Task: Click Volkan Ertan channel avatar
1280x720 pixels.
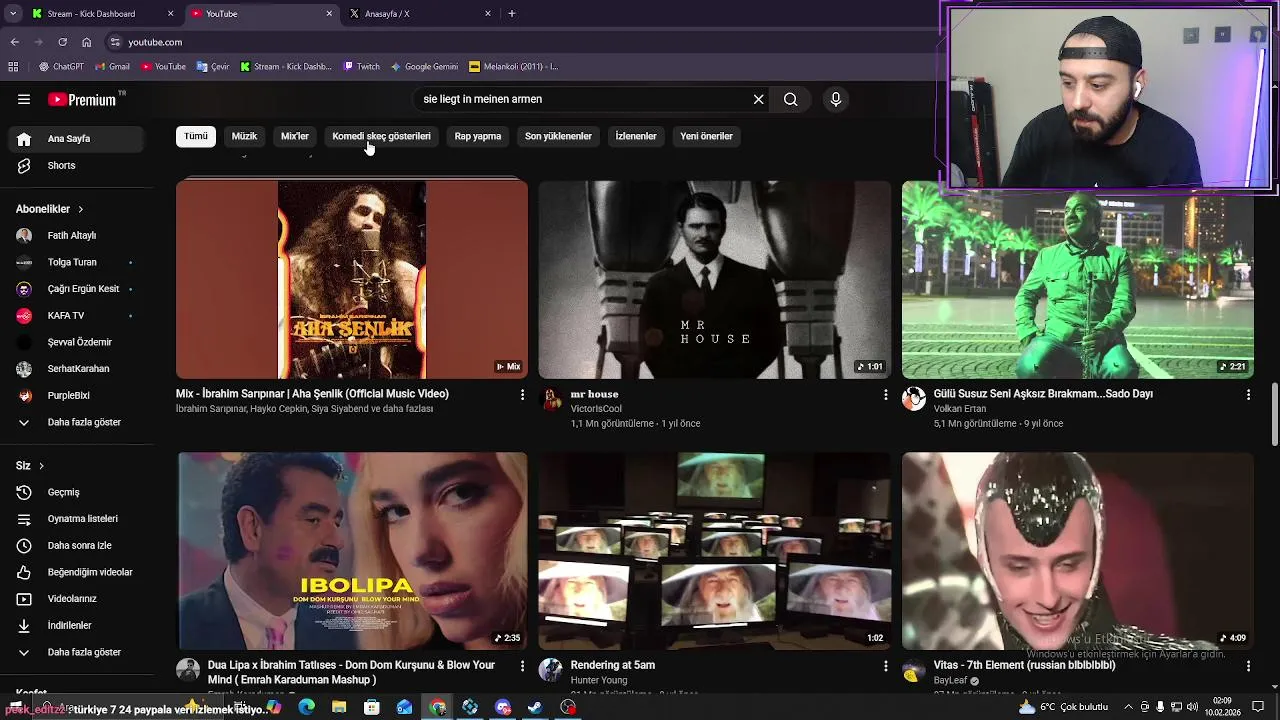Action: tap(914, 399)
